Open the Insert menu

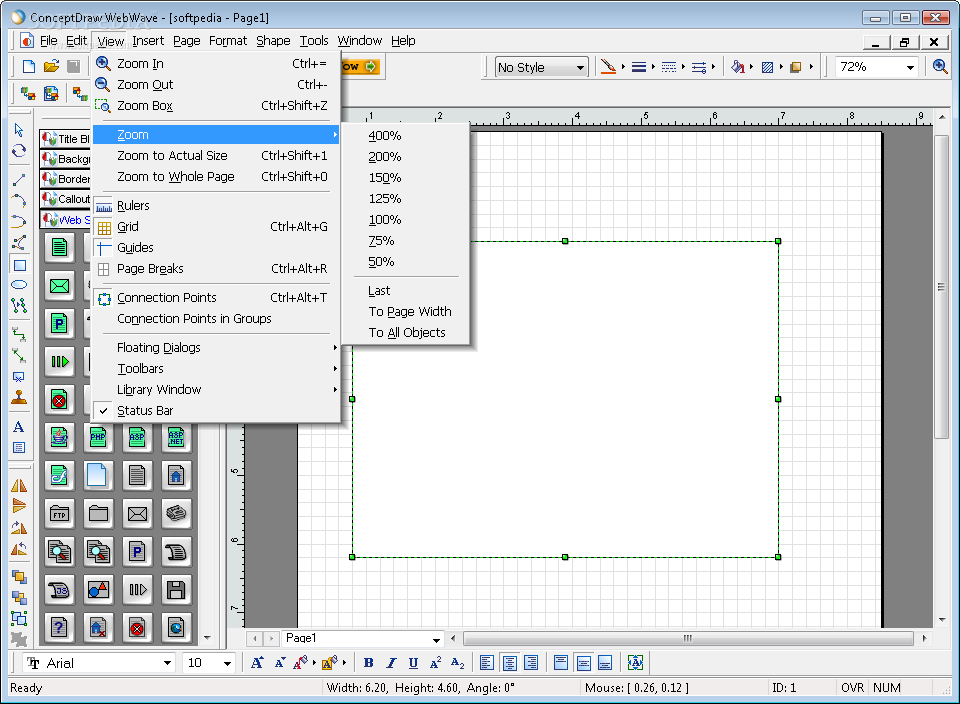pos(148,41)
